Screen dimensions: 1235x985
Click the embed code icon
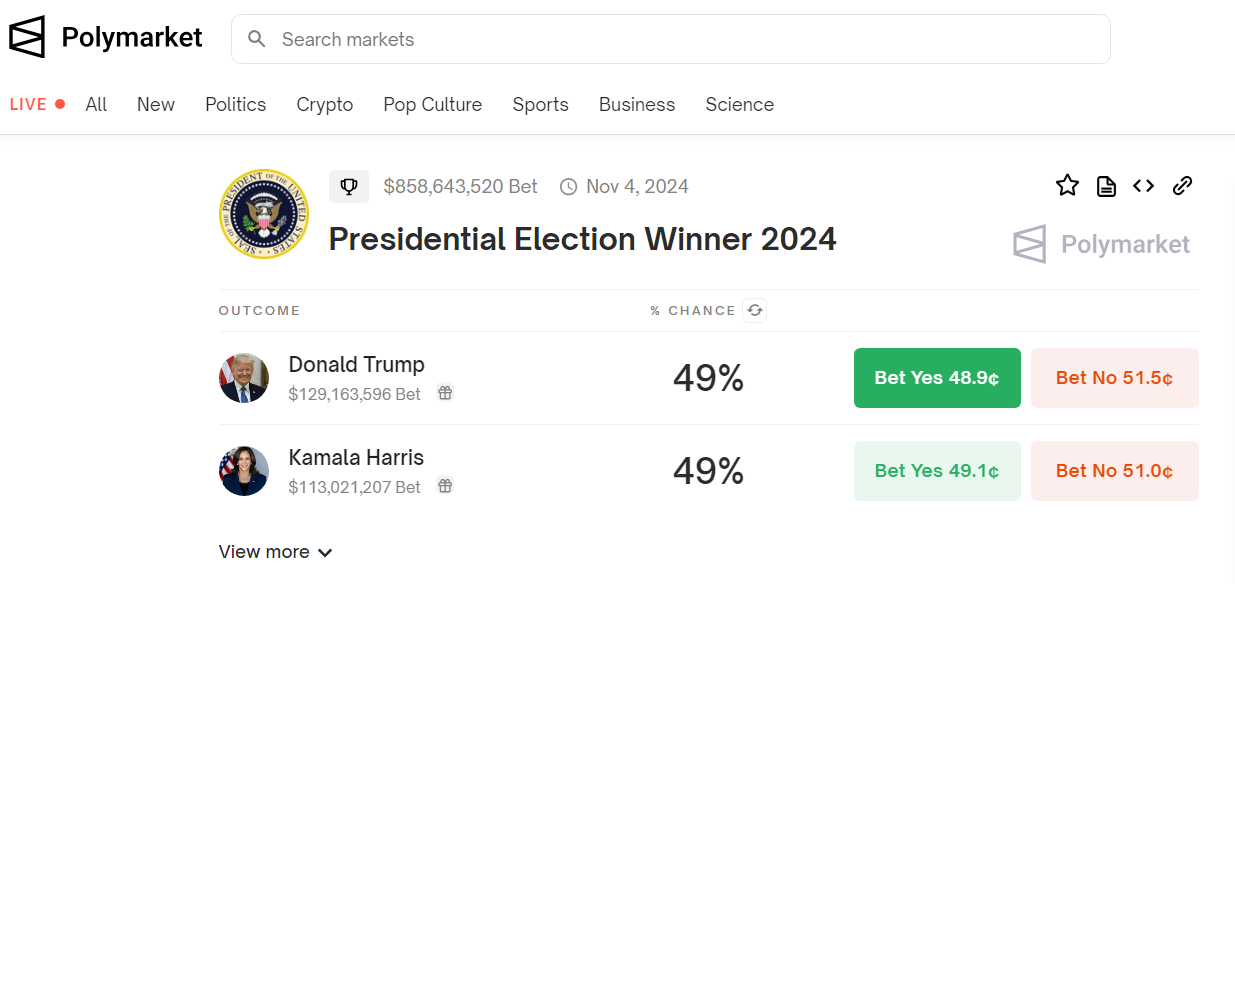click(x=1143, y=186)
